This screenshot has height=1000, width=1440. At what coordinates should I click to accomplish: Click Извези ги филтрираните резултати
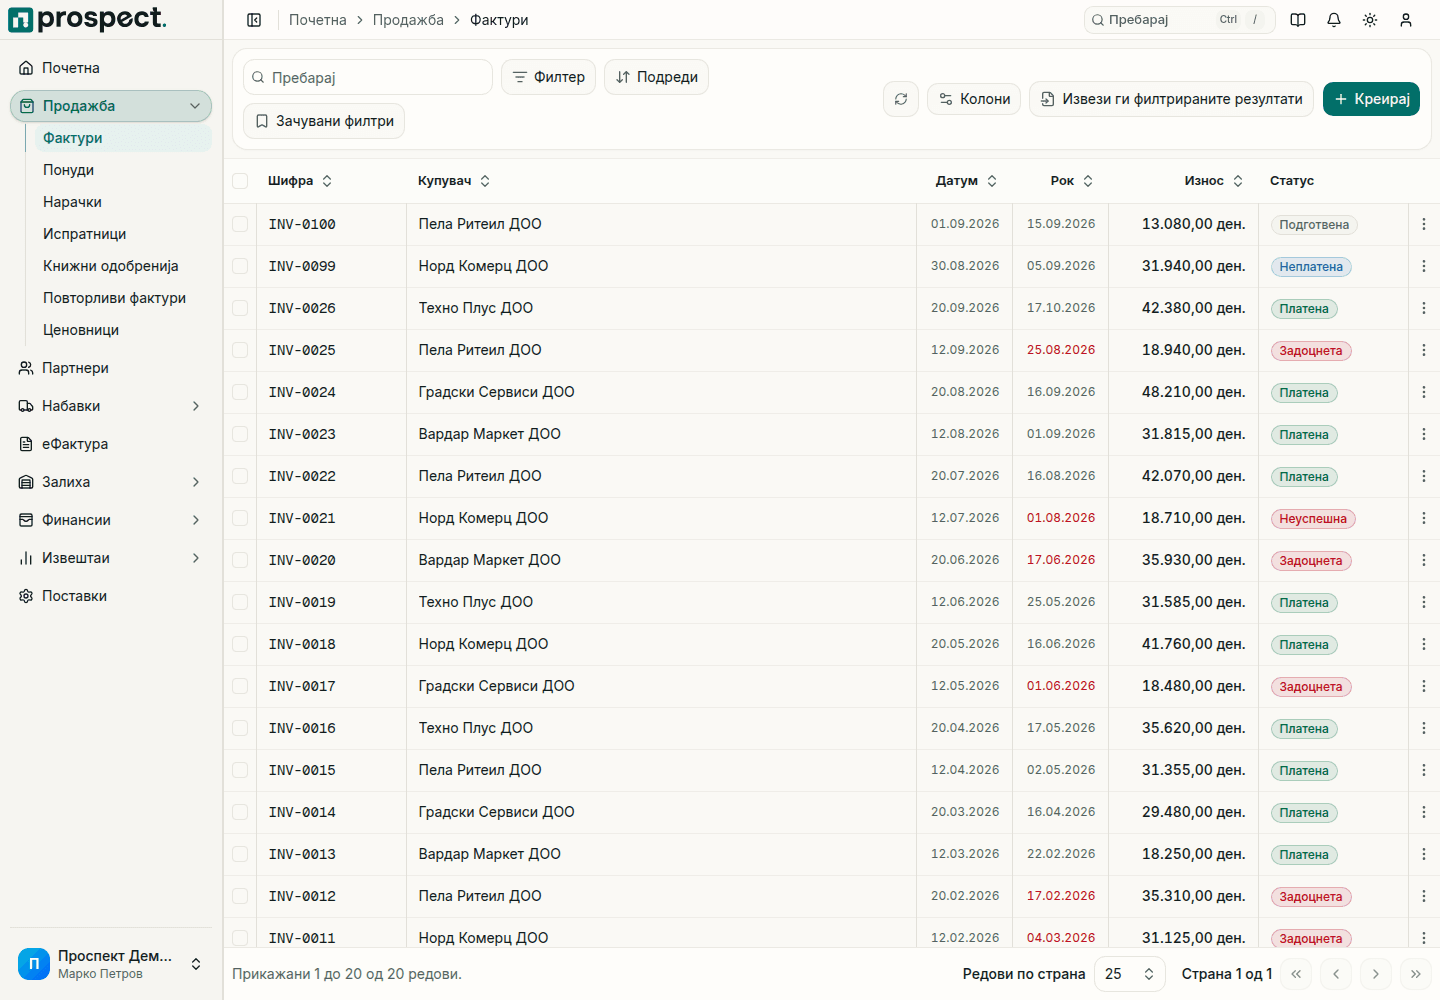point(1171,99)
